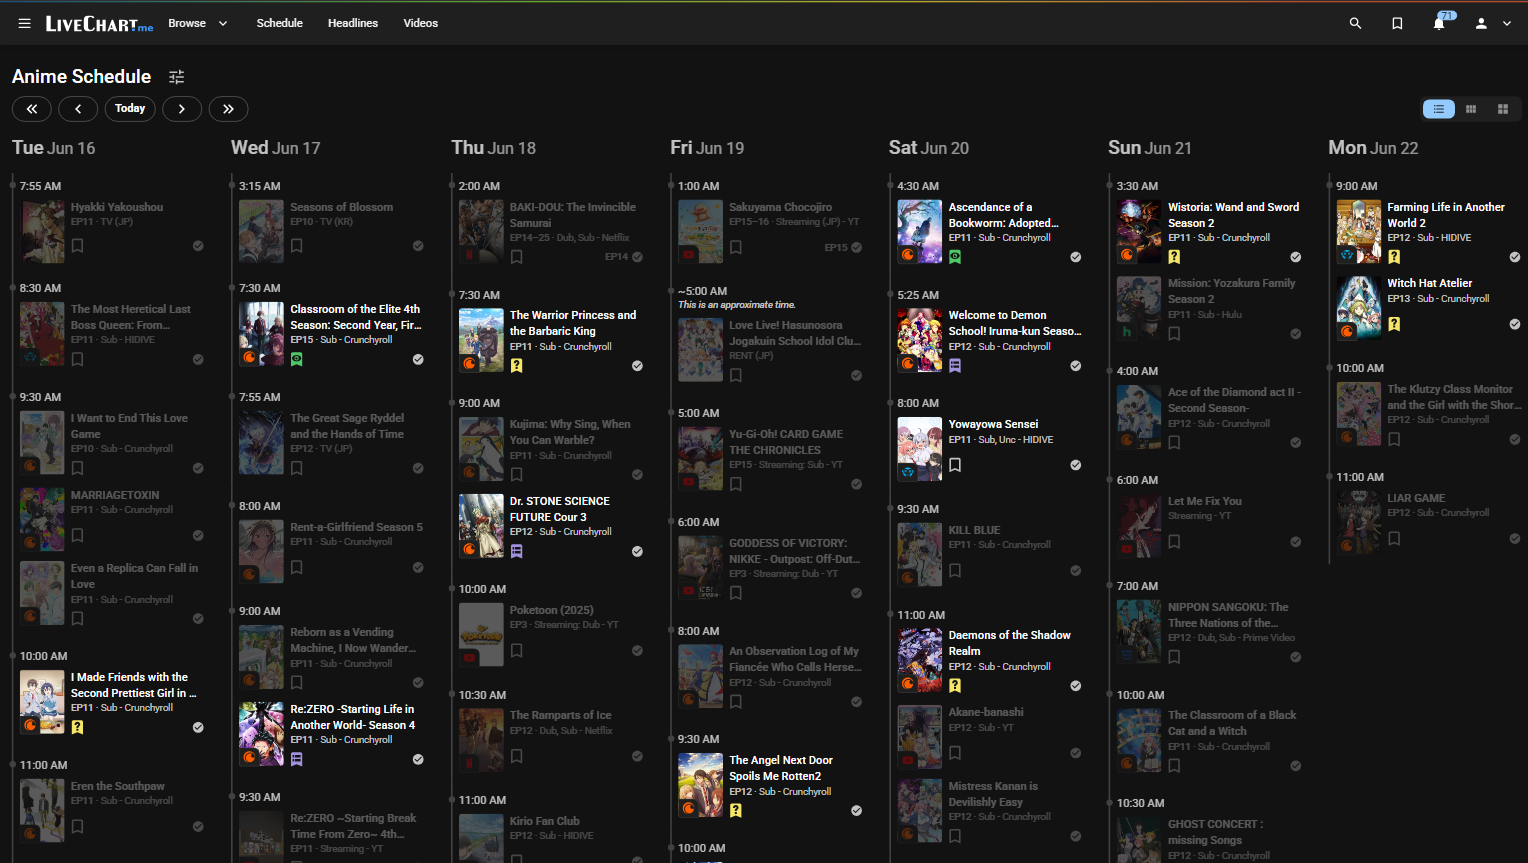Toggle watched check for Hyakki Yakoushou

coord(198,246)
